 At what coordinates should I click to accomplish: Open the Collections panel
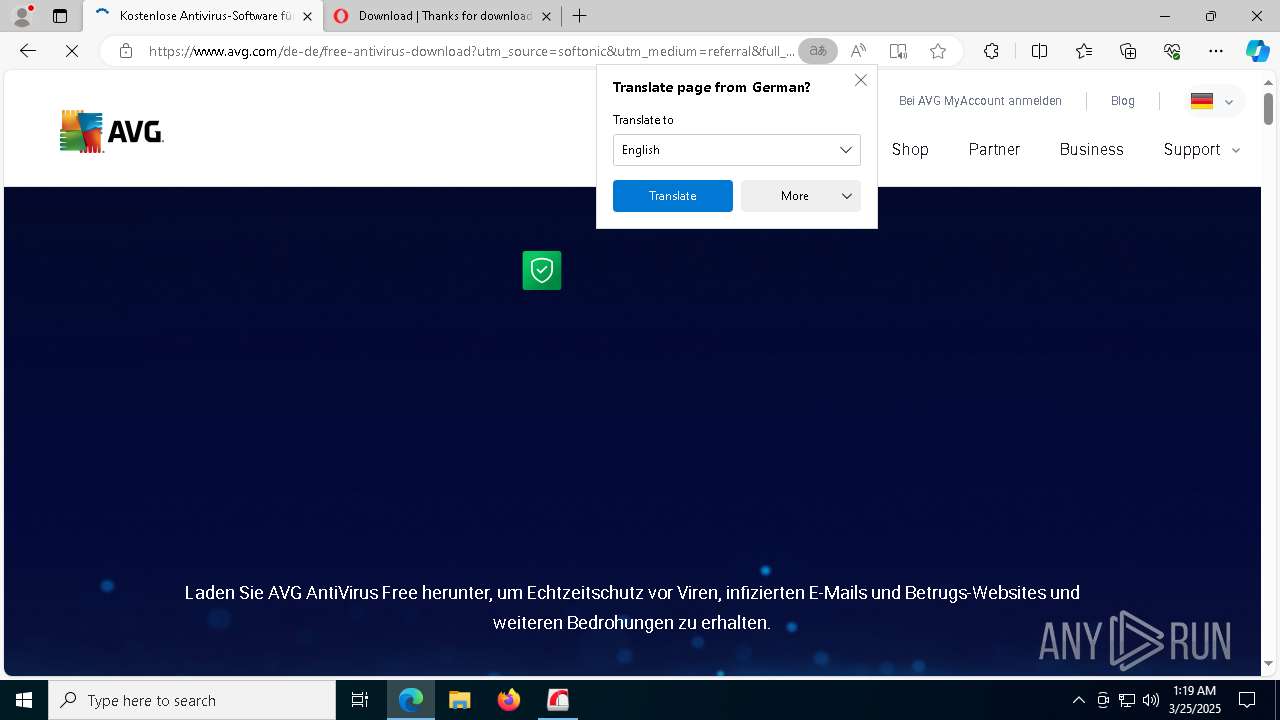coord(1128,51)
